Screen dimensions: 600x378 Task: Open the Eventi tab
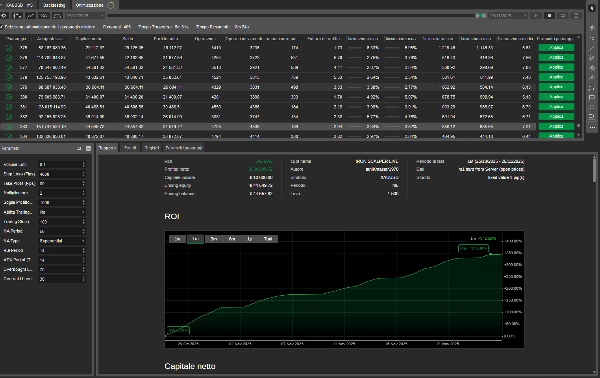[x=130, y=148]
